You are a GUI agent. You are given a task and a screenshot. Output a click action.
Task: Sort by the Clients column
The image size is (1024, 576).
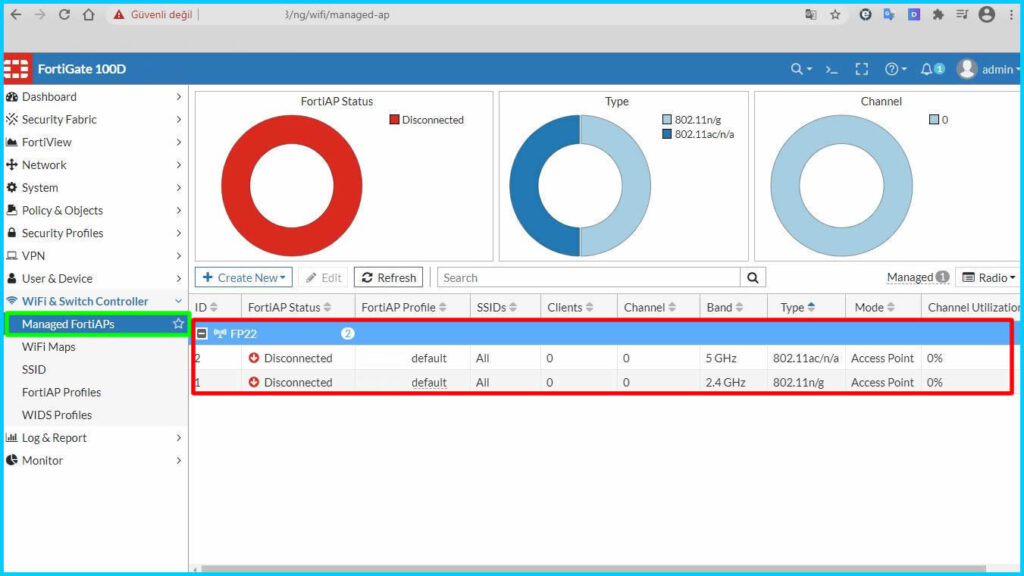tap(570, 308)
